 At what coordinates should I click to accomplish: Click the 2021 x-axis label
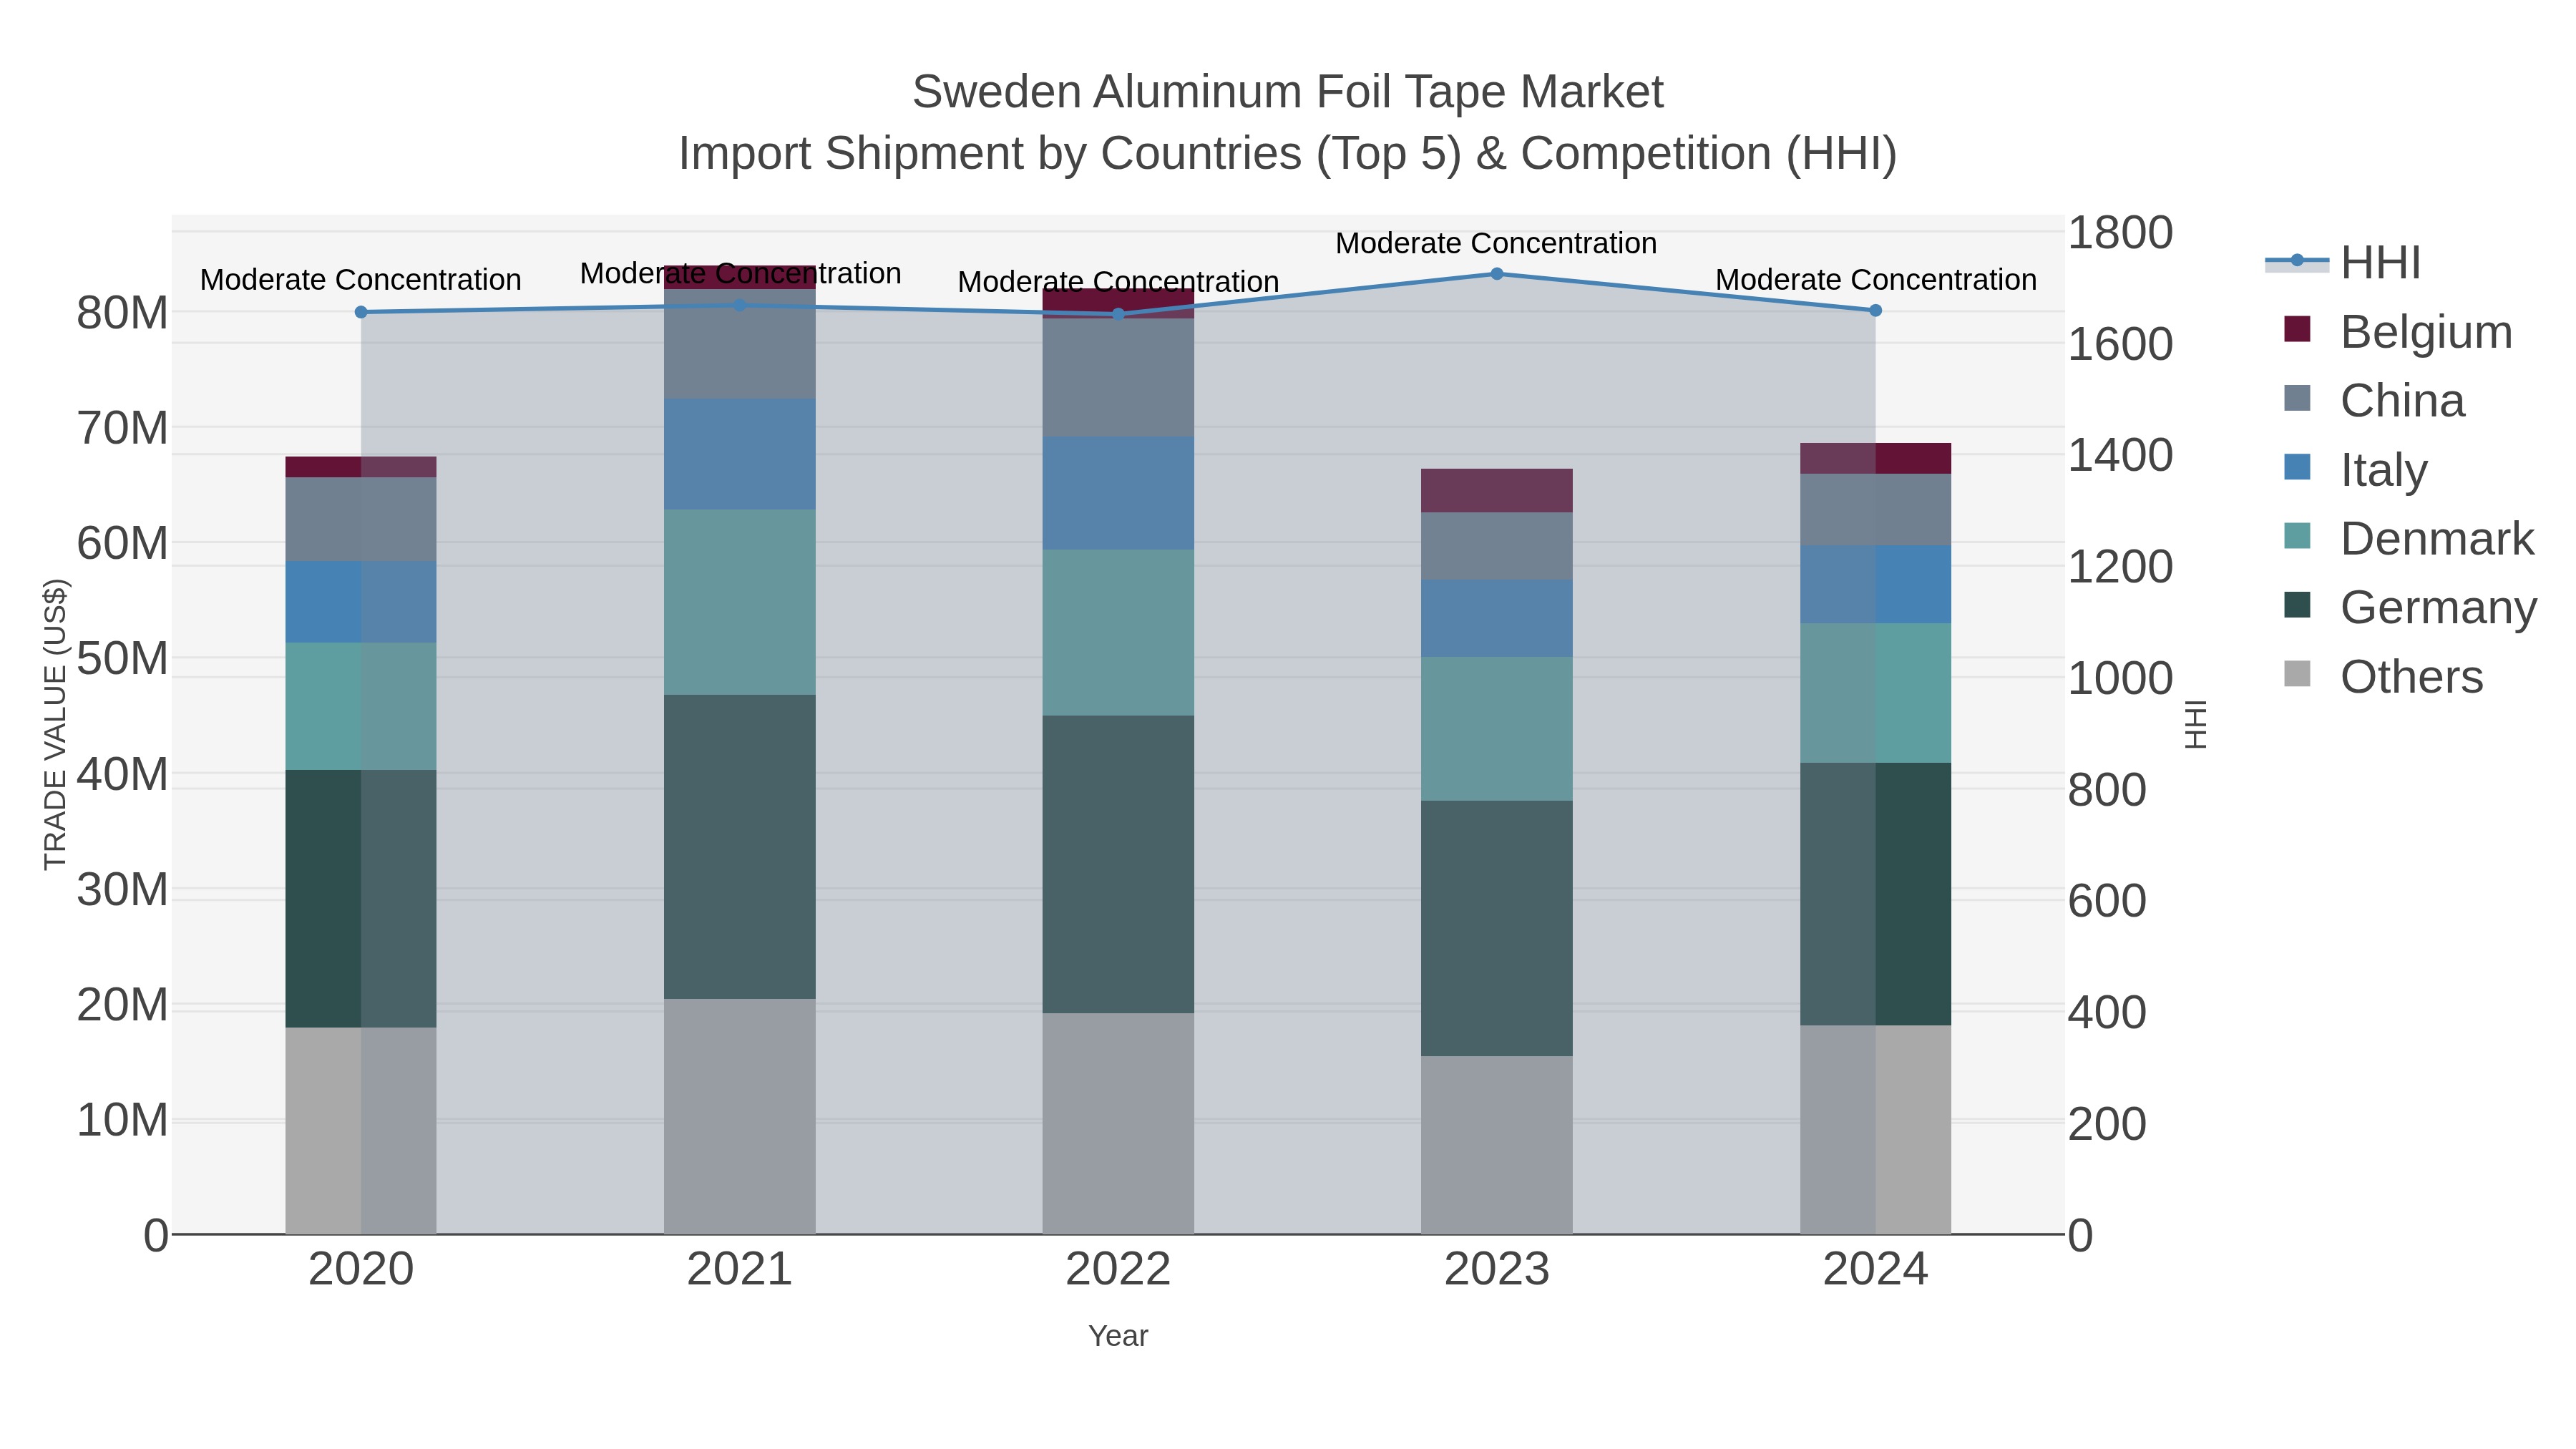[740, 1270]
